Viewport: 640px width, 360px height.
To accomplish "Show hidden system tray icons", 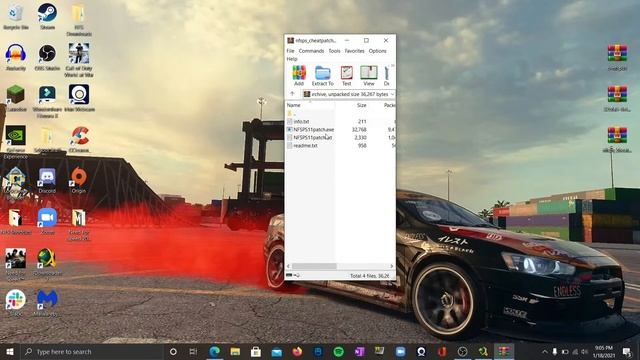I will [x=544, y=351].
